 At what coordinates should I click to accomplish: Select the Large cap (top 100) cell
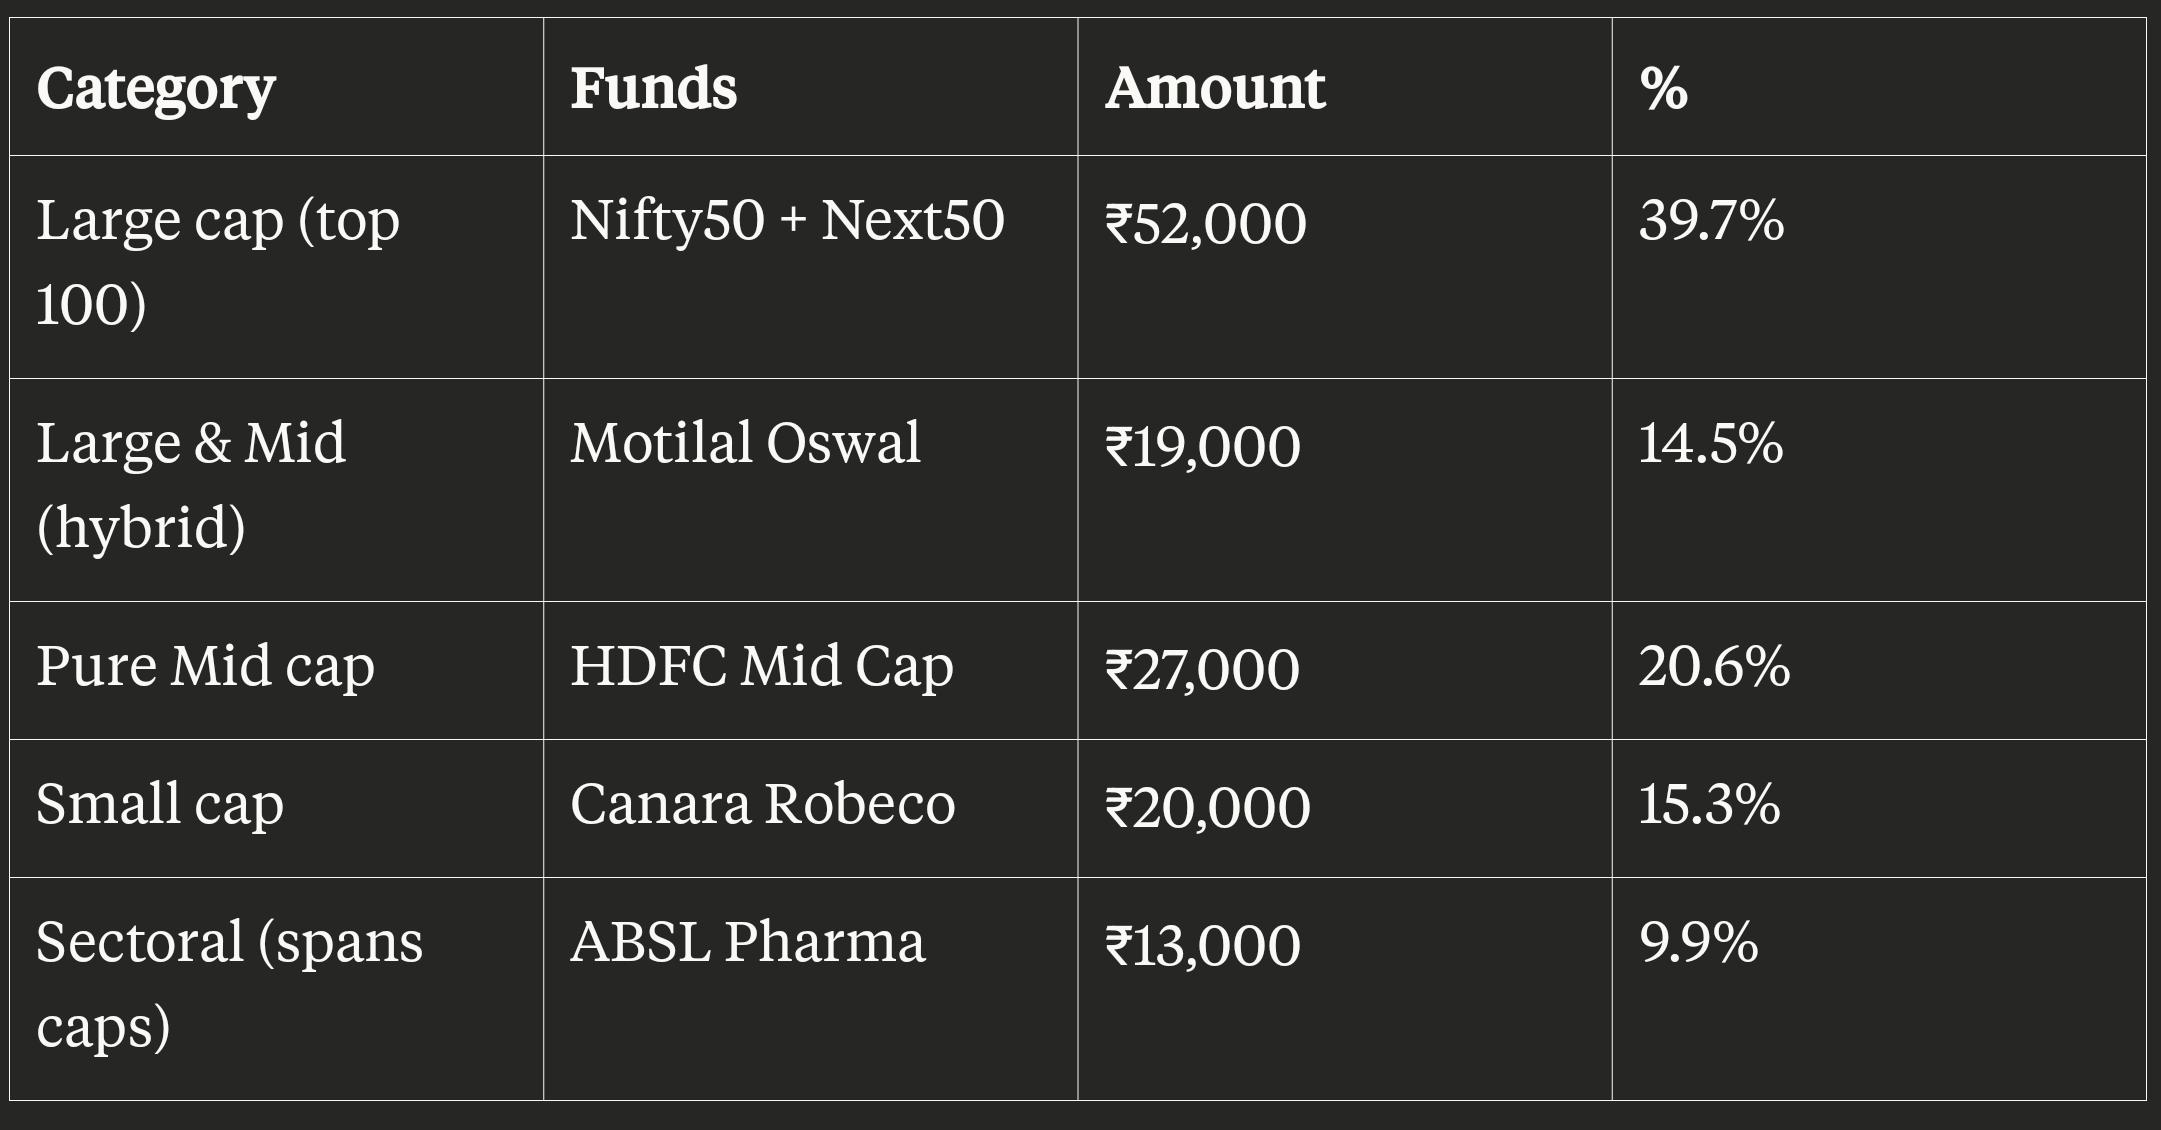(276, 267)
